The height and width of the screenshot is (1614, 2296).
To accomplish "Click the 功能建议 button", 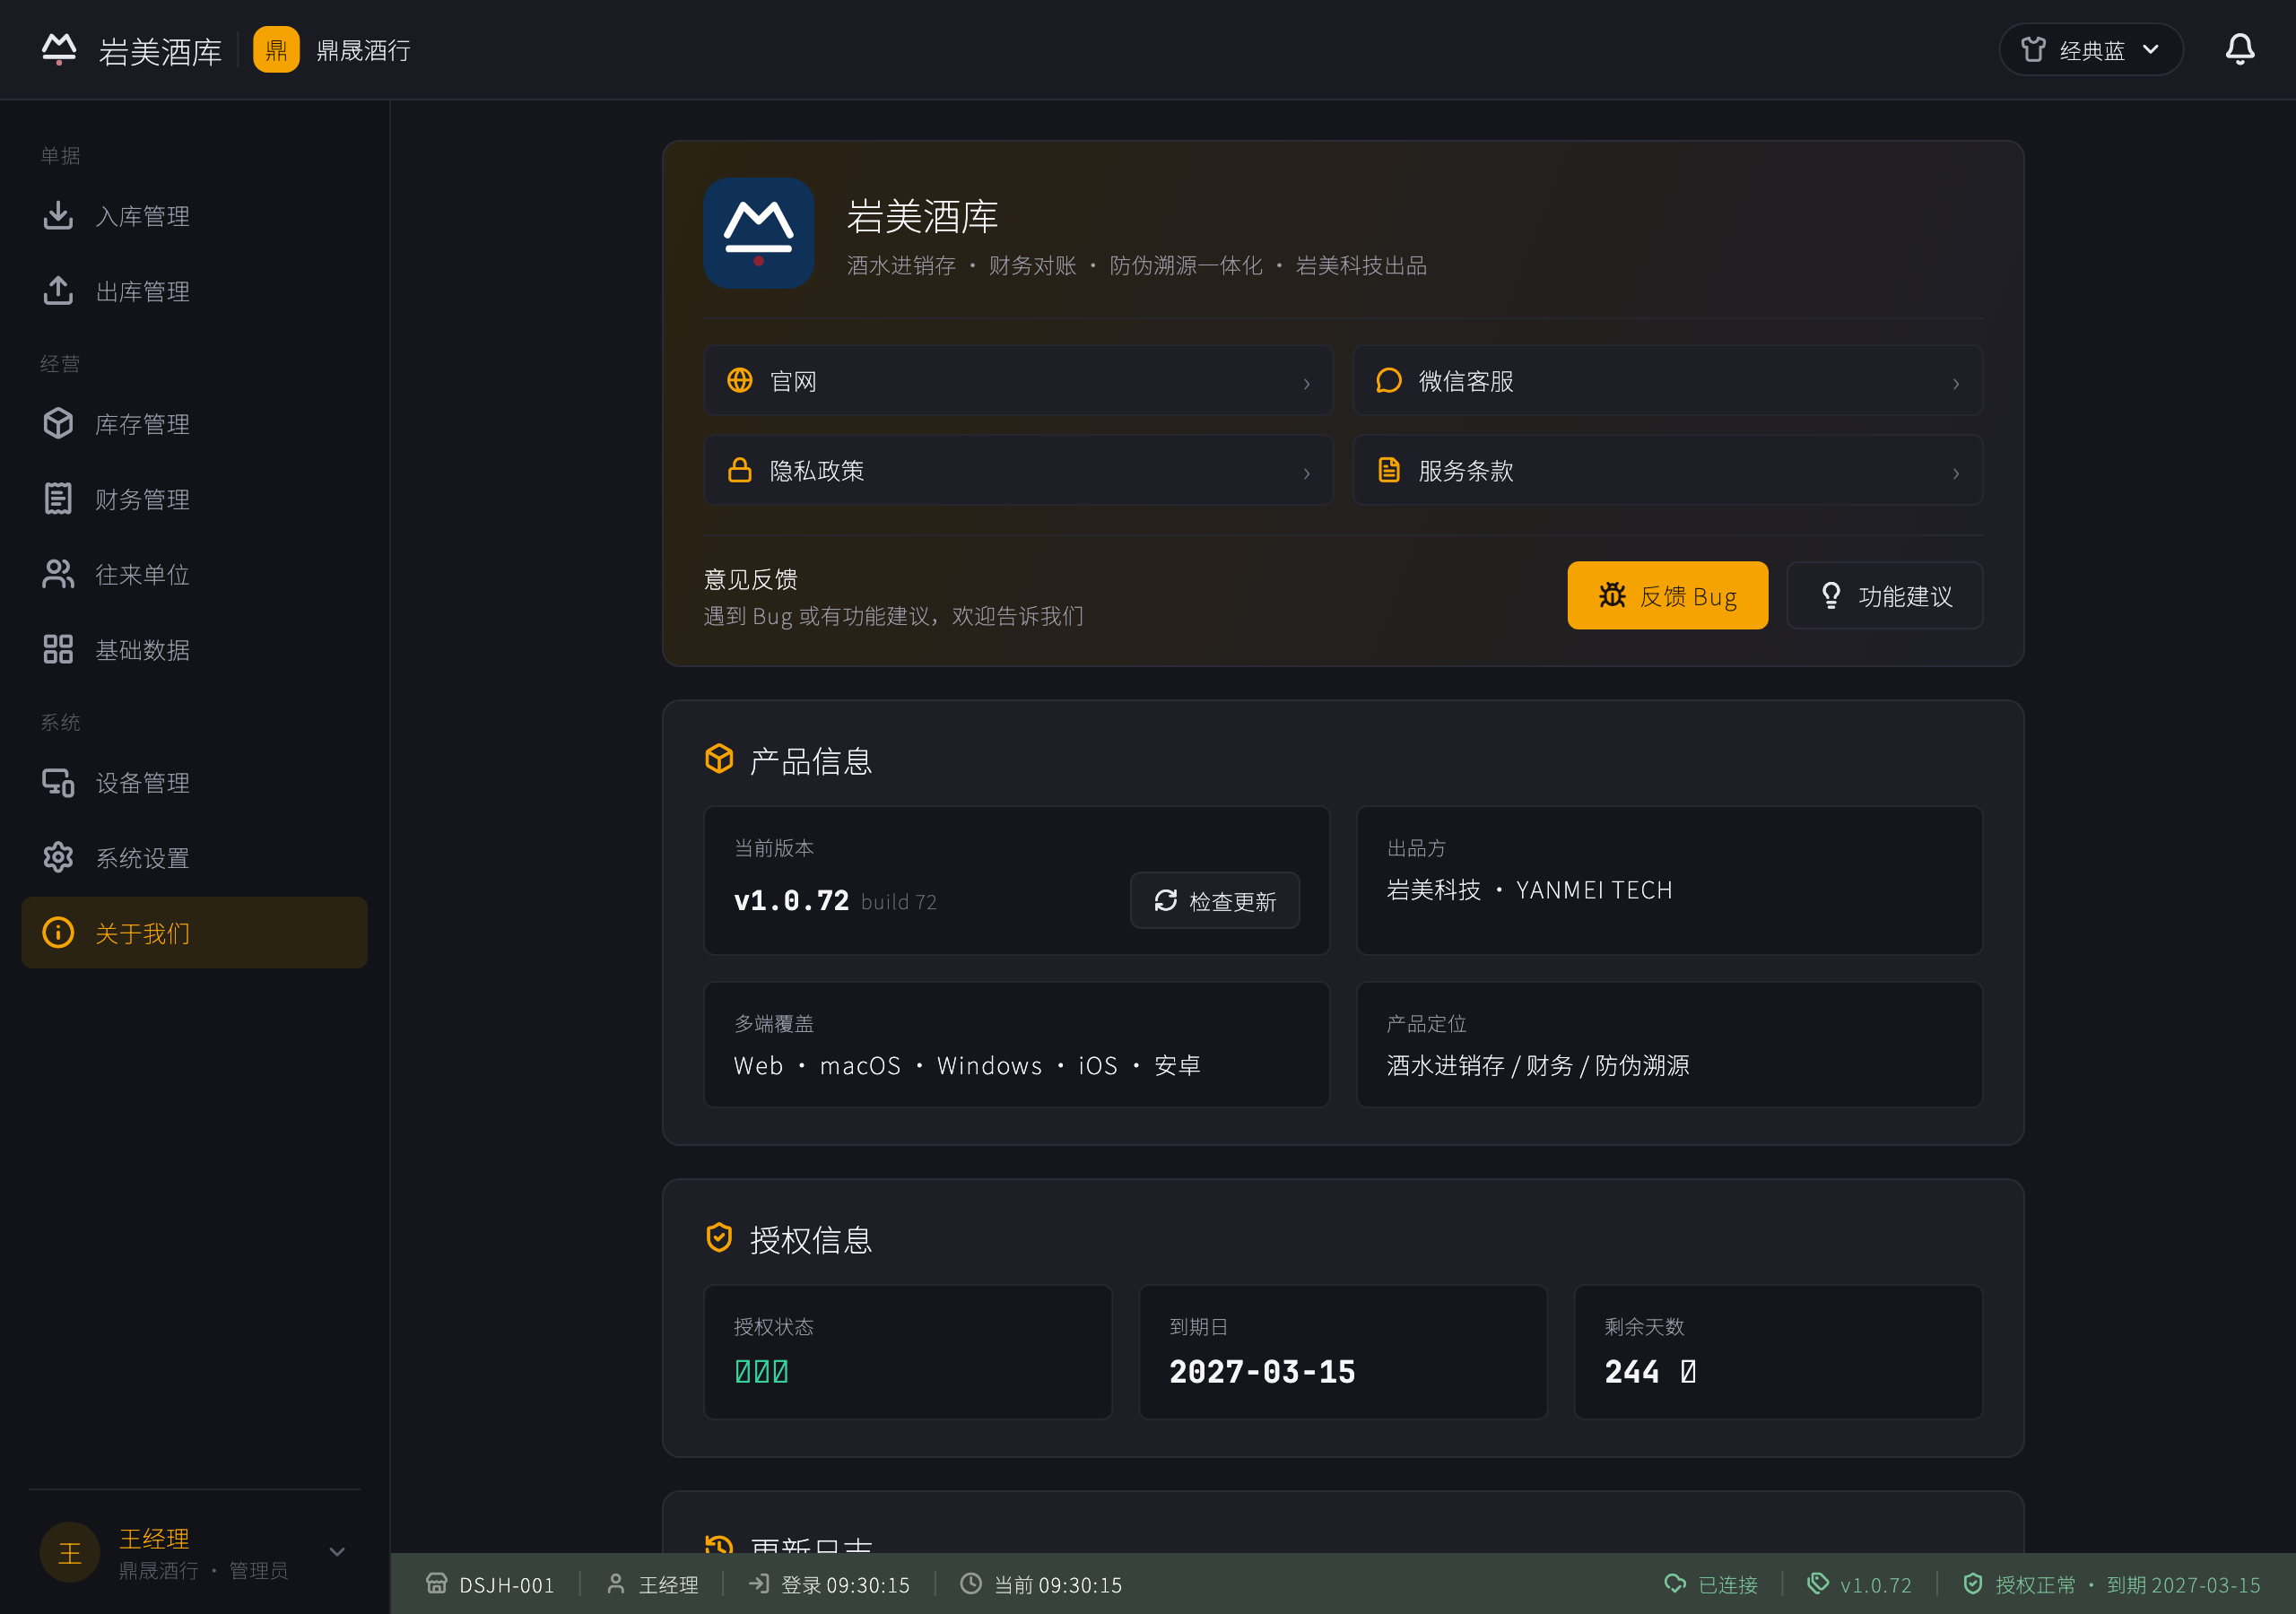I will tap(1884, 596).
